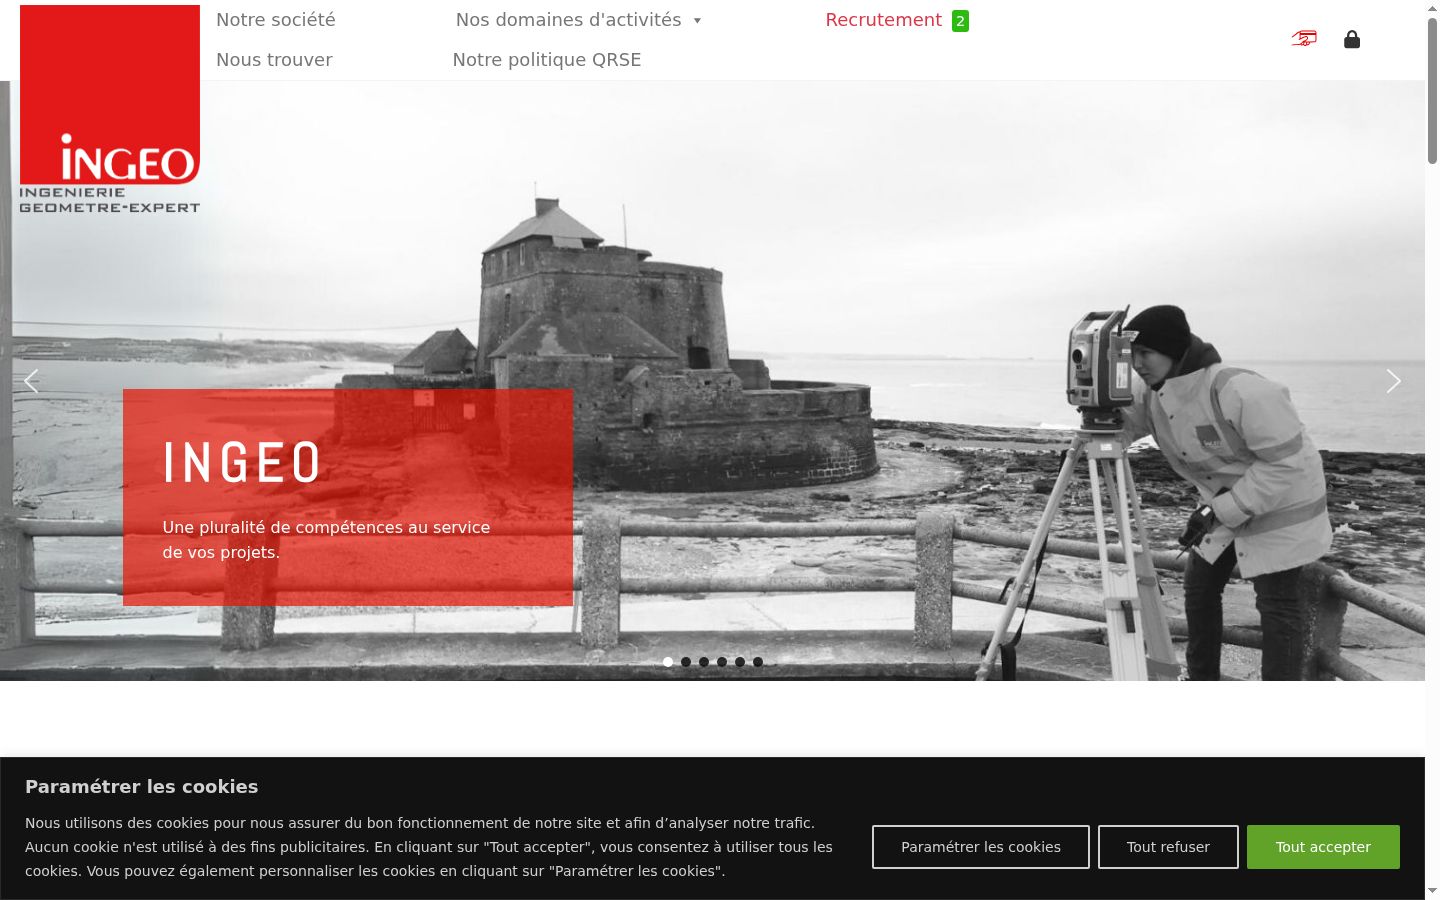Select the first carousel dot
This screenshot has height=900, width=1440.
click(668, 662)
